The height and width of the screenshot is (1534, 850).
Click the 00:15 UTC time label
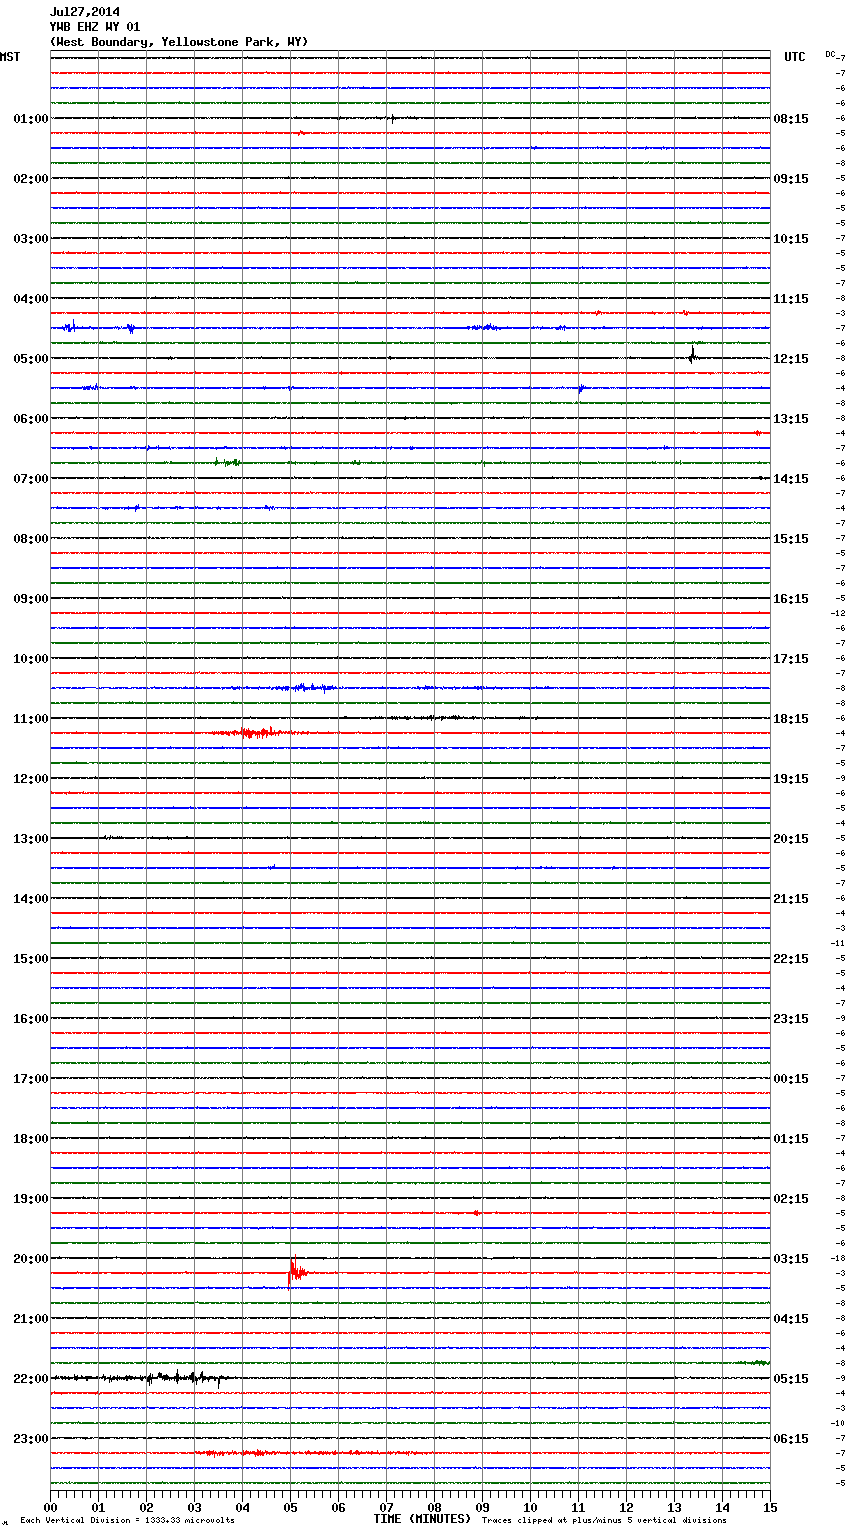point(791,1079)
